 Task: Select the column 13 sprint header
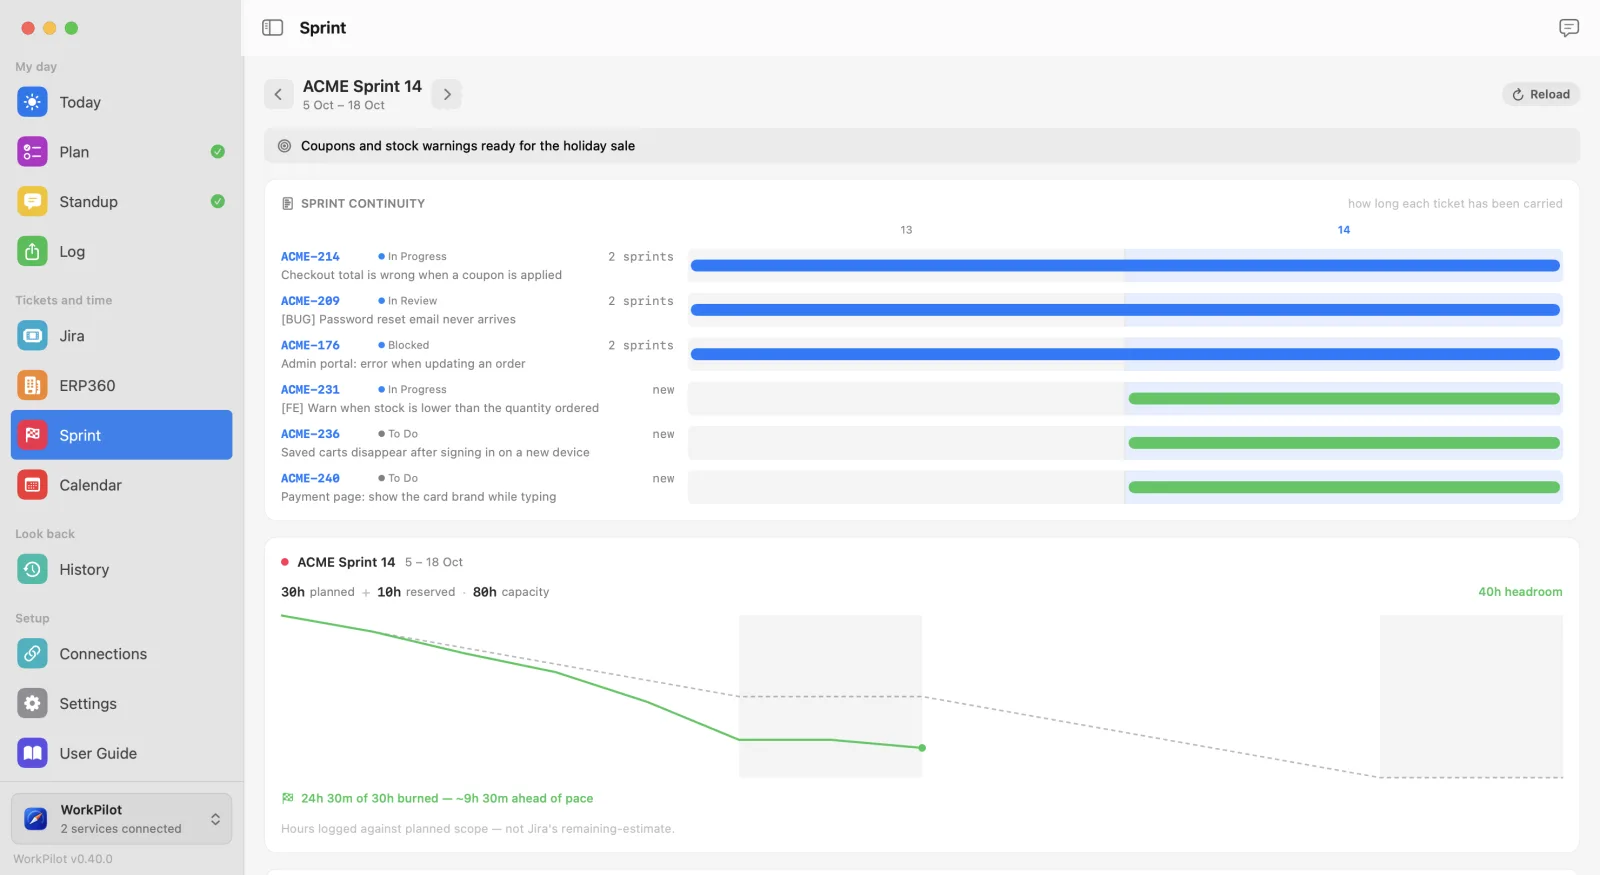pos(906,230)
